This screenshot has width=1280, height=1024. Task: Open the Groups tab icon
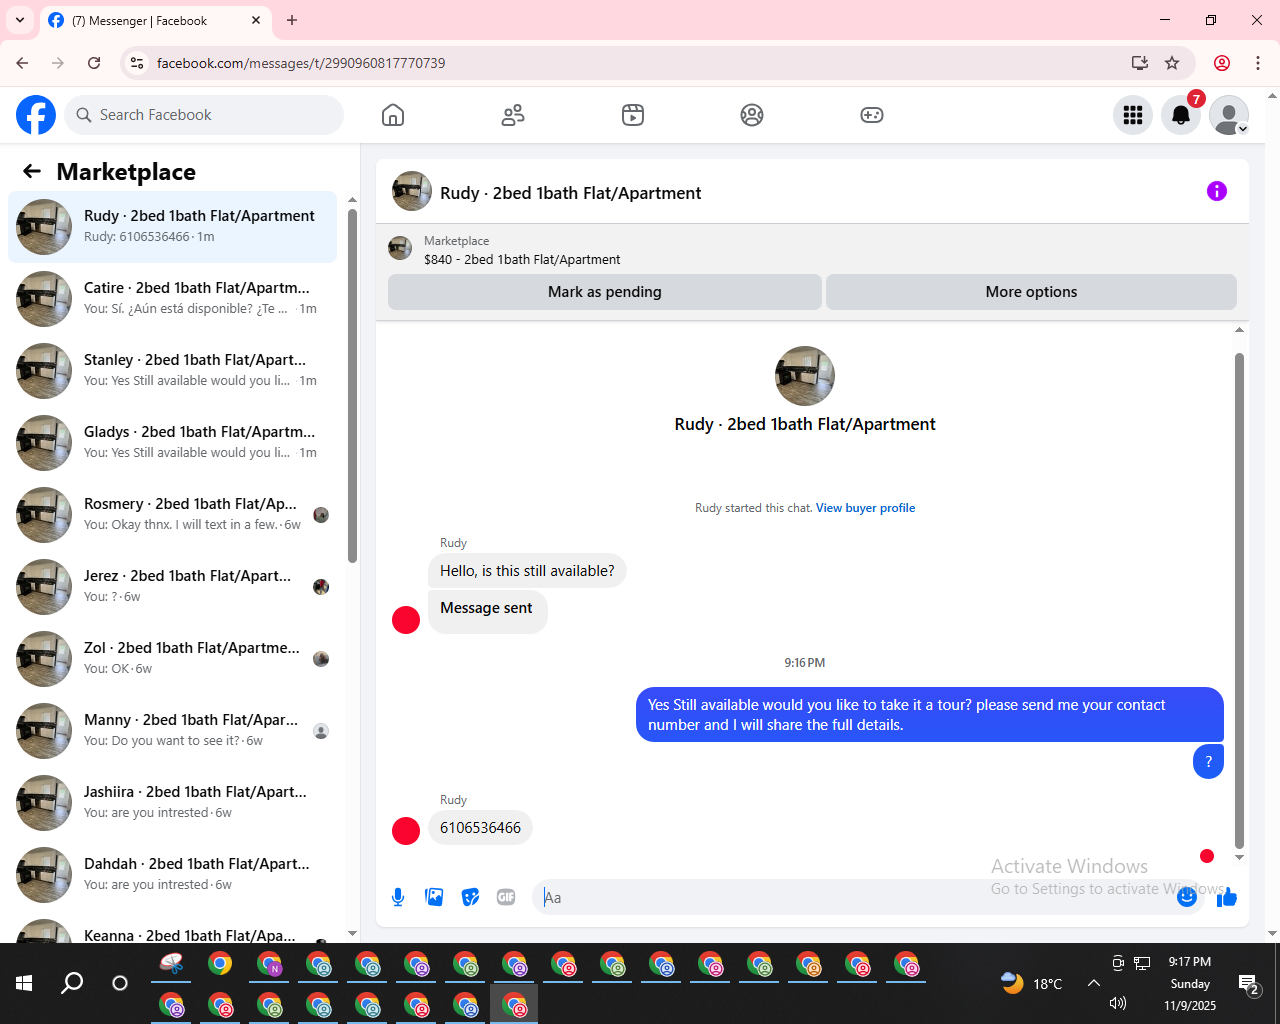(x=752, y=115)
